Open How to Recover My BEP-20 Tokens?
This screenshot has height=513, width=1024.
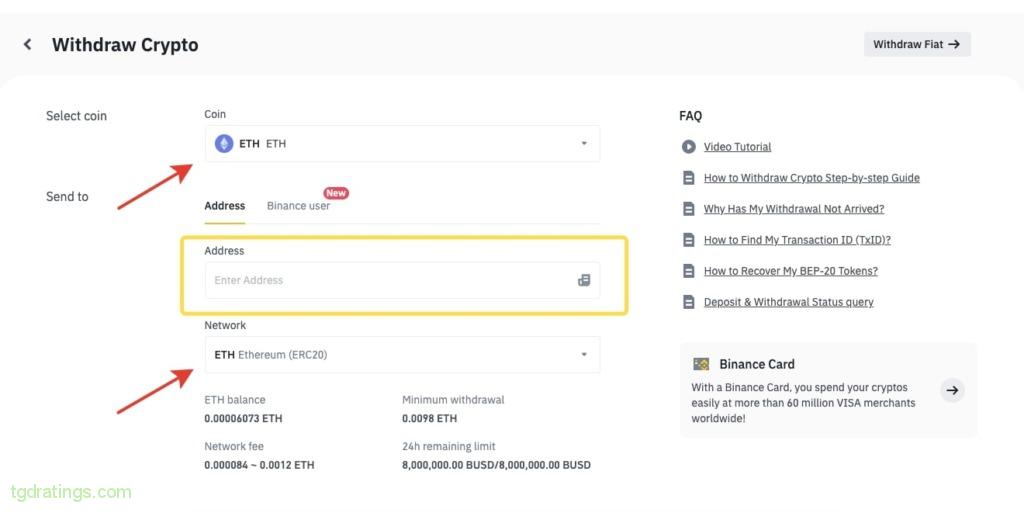790,271
